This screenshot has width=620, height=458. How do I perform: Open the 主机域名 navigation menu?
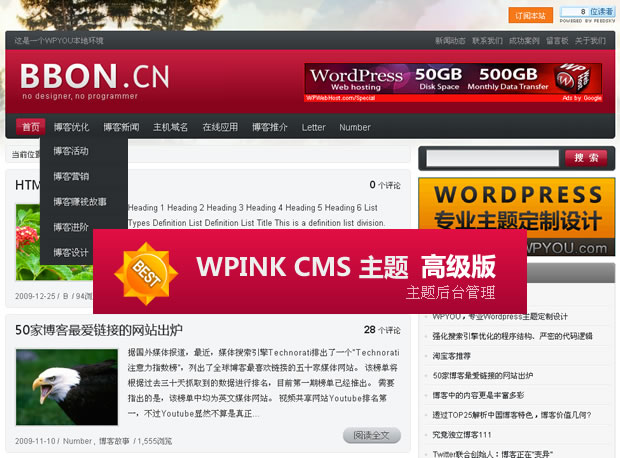point(170,127)
